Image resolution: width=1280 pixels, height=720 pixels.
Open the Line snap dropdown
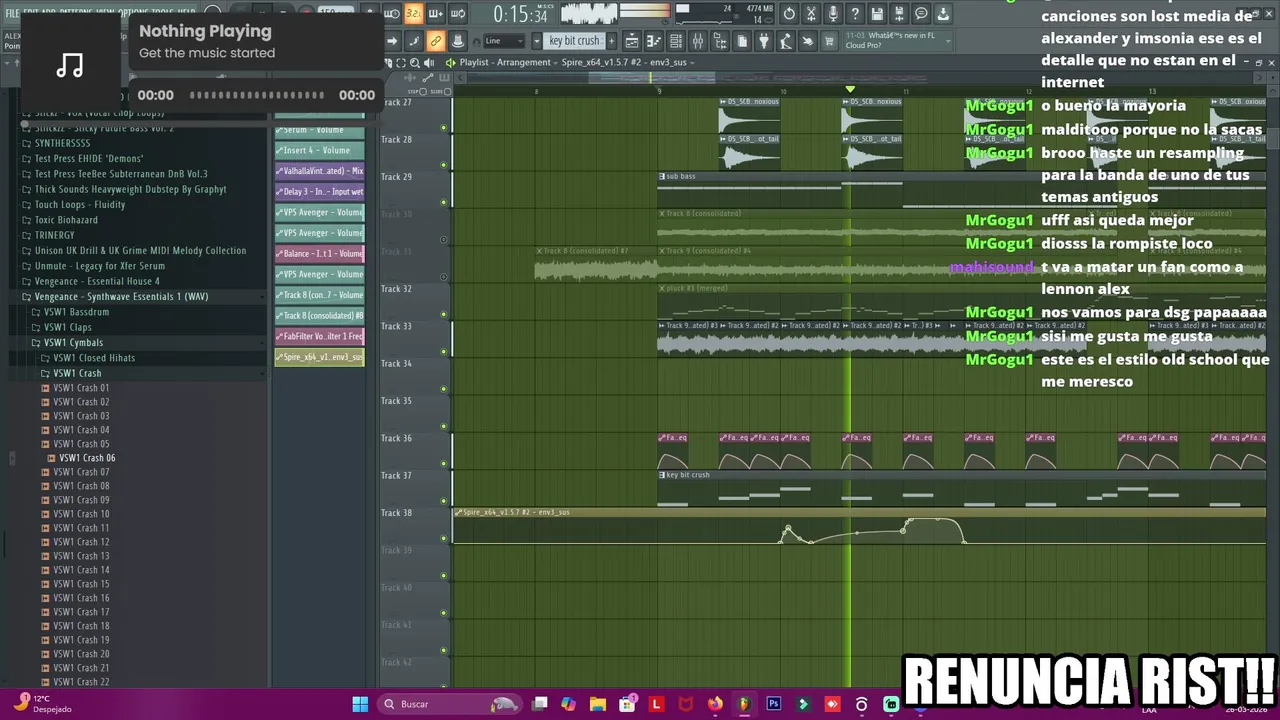pyautogui.click(x=503, y=41)
